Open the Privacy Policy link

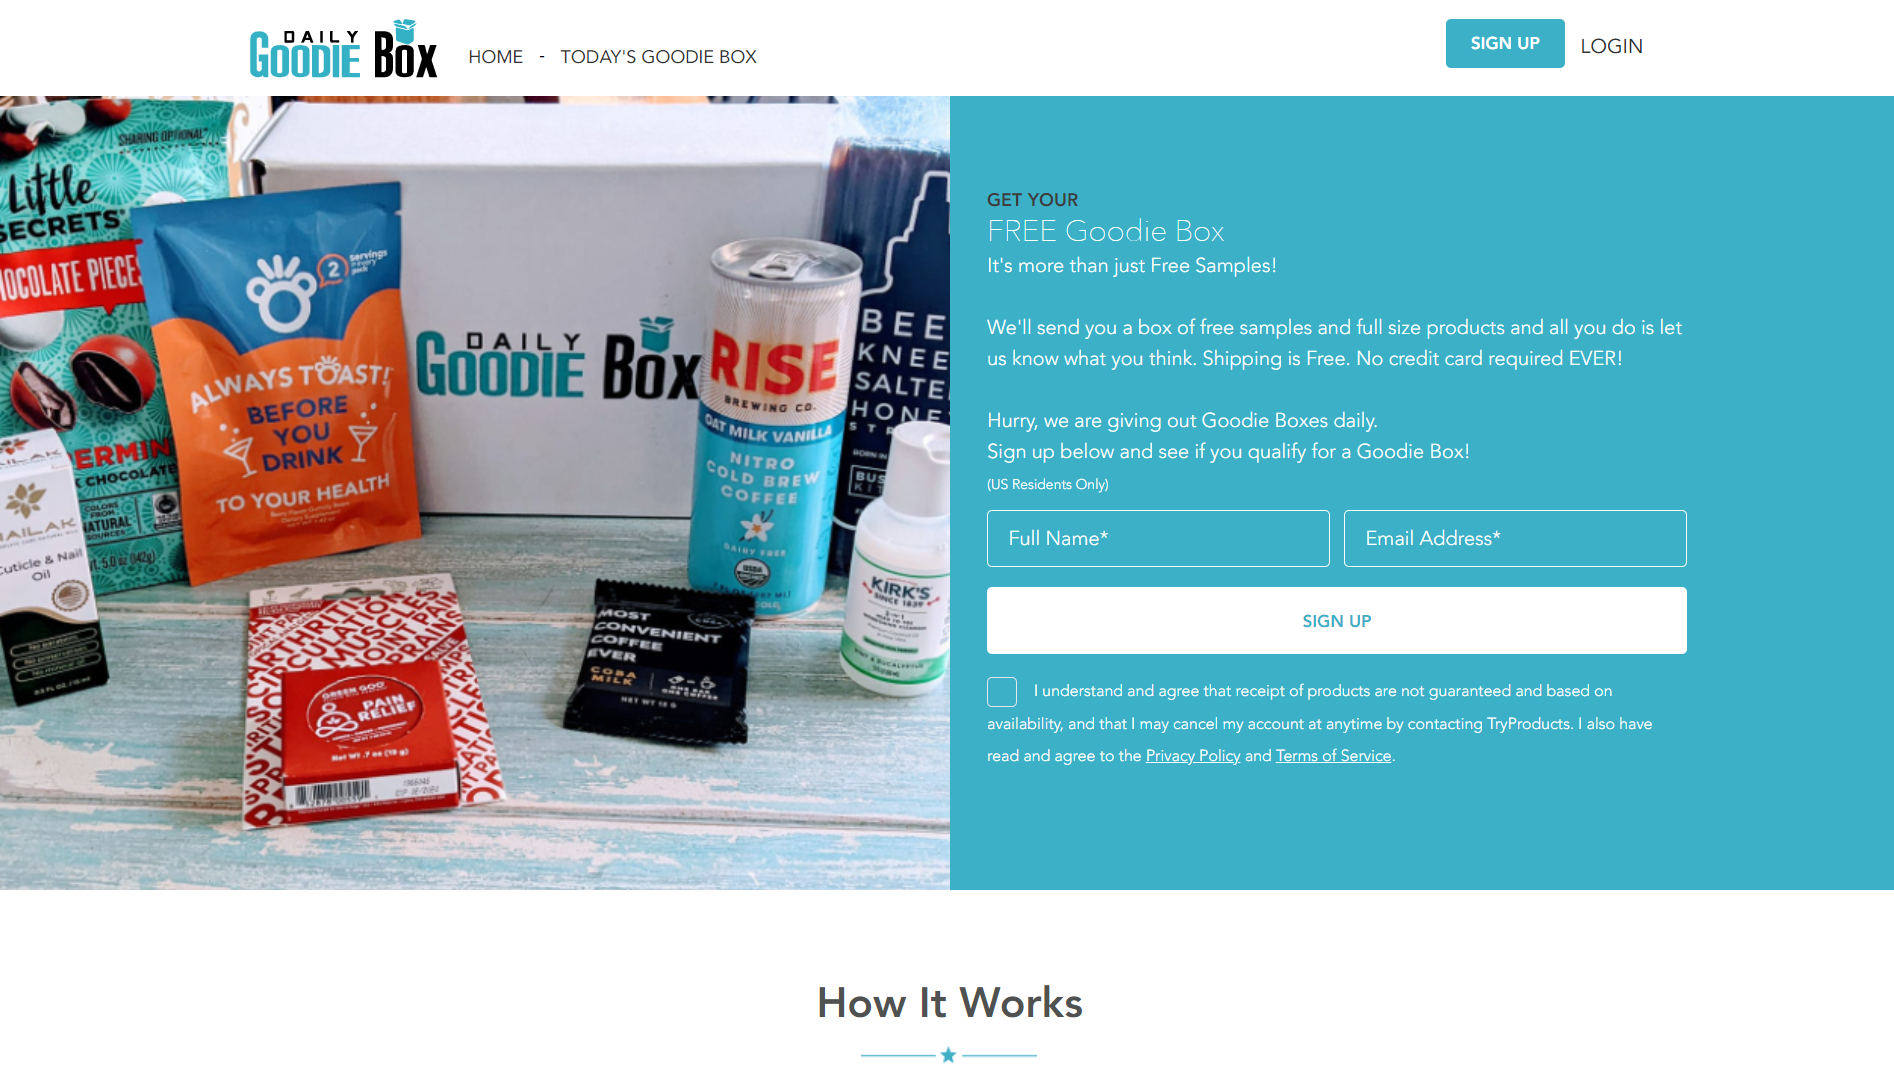coord(1193,756)
